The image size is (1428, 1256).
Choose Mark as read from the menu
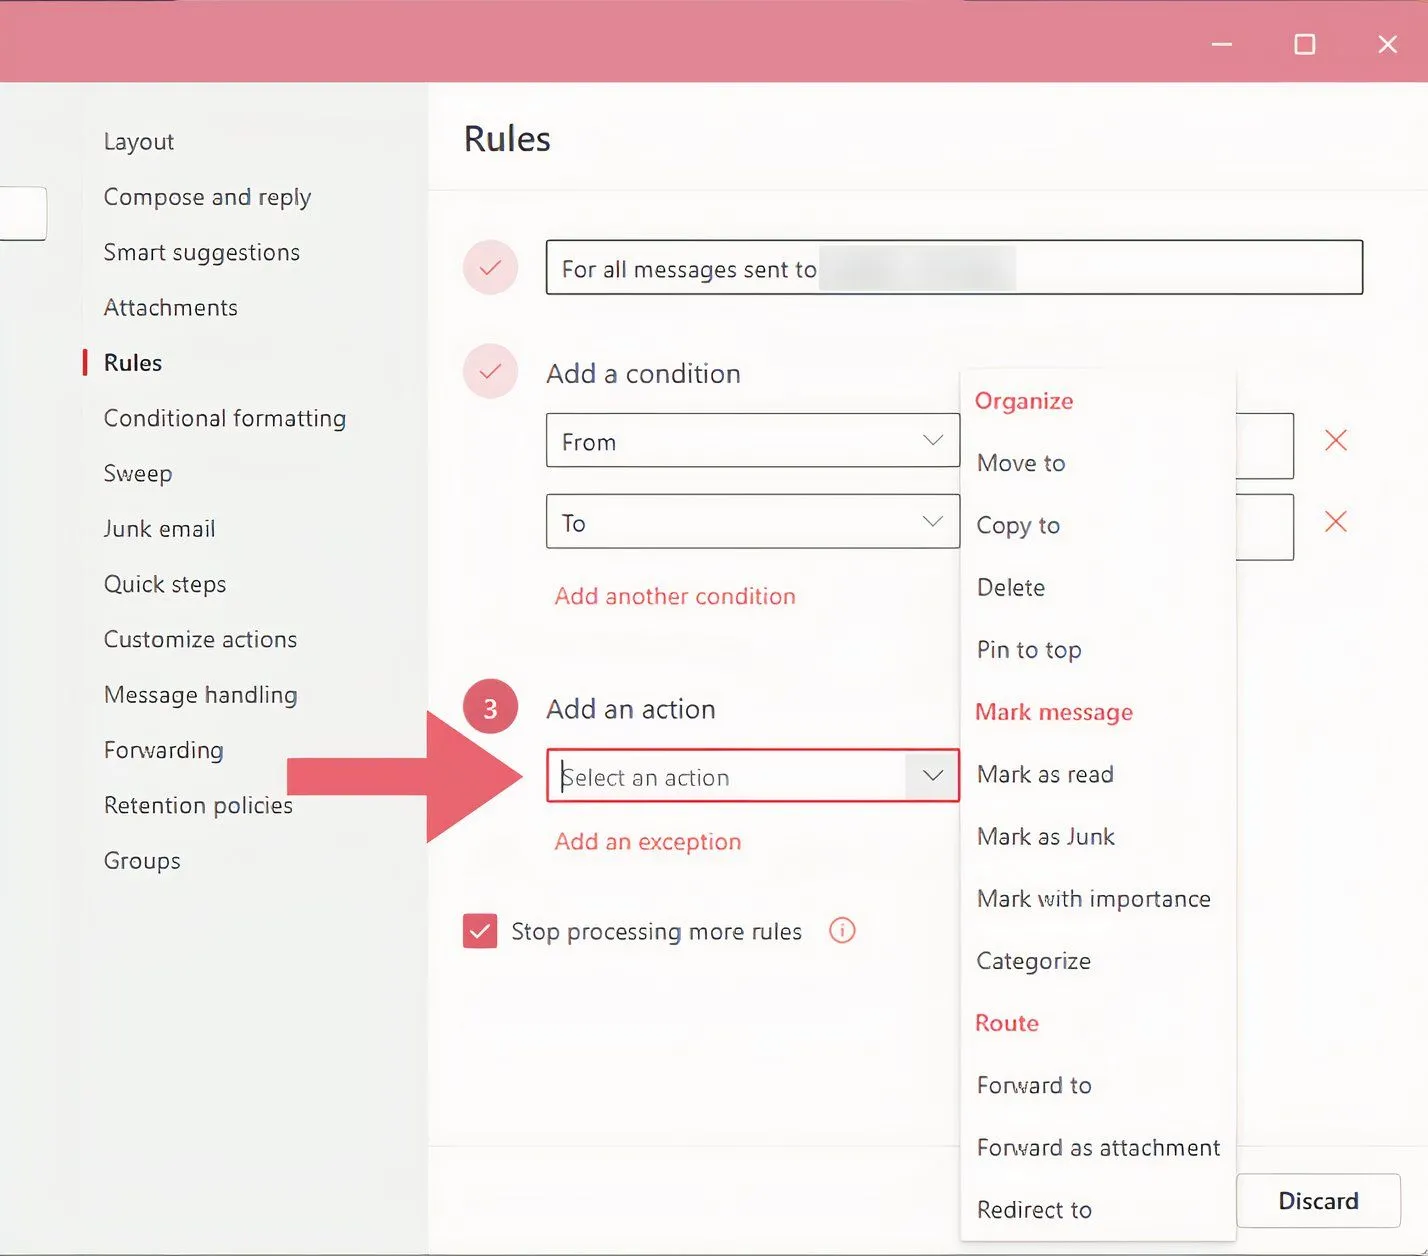click(1045, 774)
